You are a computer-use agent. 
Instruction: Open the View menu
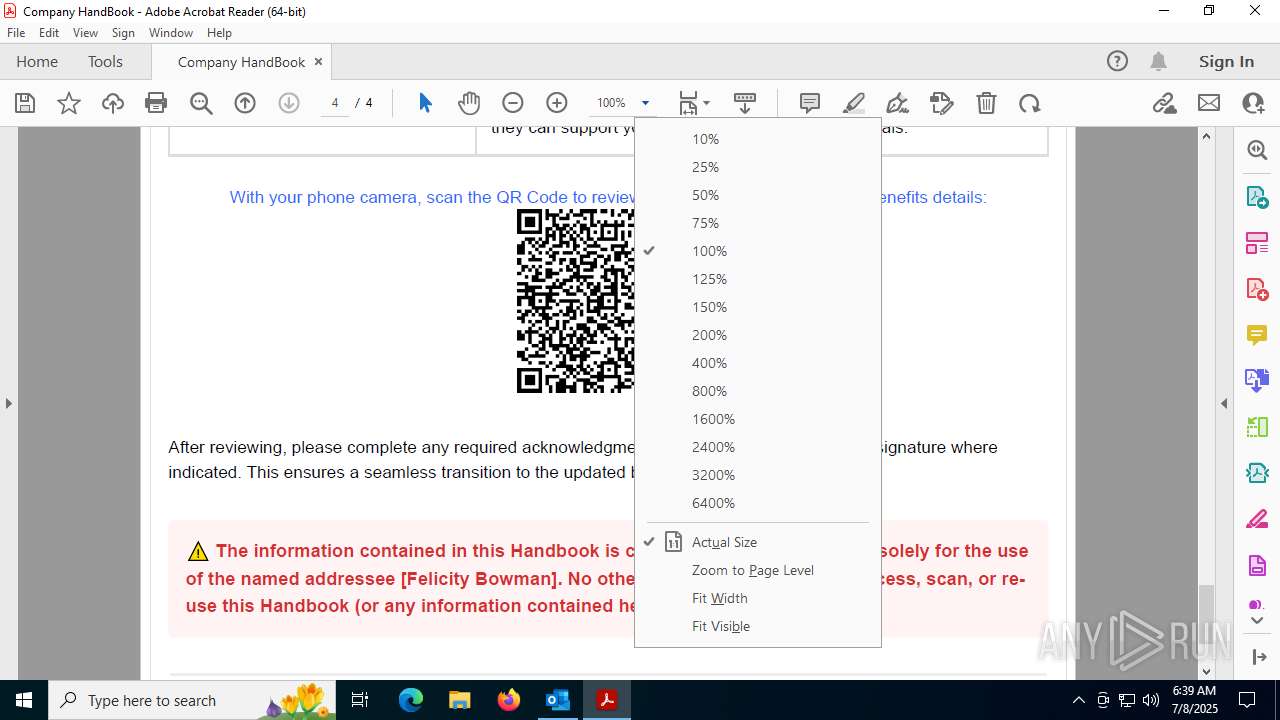tap(85, 32)
